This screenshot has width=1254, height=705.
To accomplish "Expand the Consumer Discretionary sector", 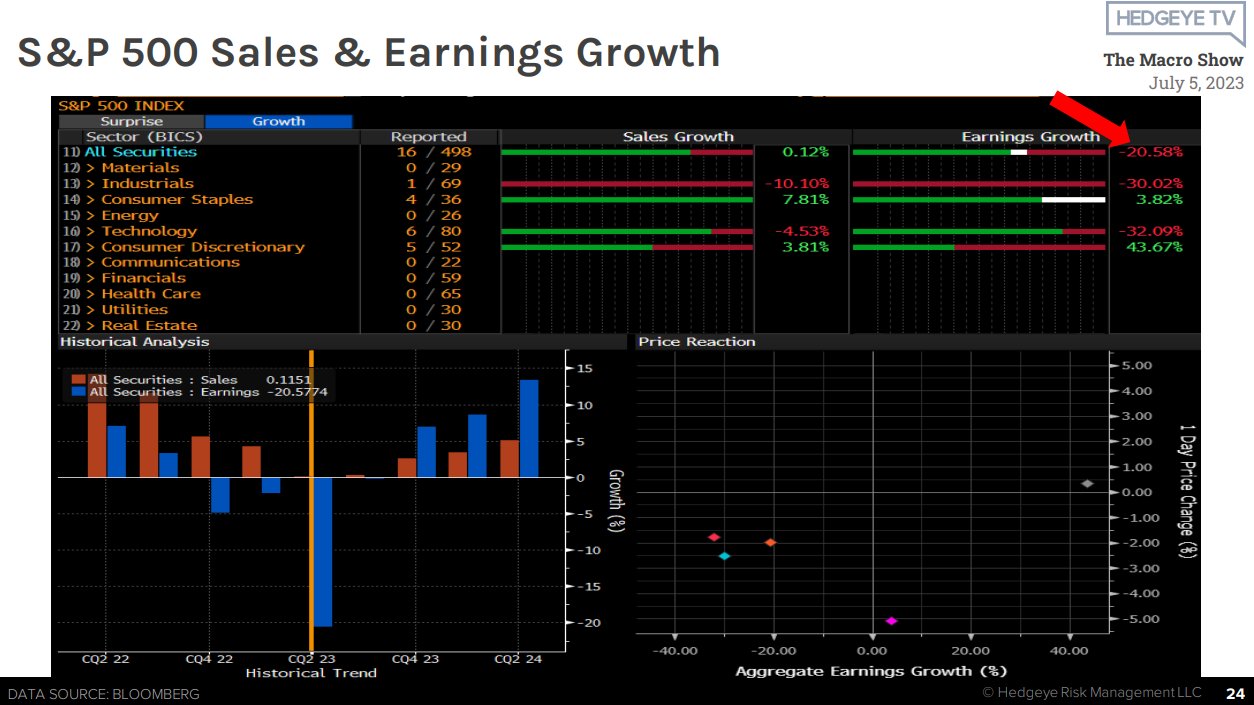I will click(x=202, y=247).
